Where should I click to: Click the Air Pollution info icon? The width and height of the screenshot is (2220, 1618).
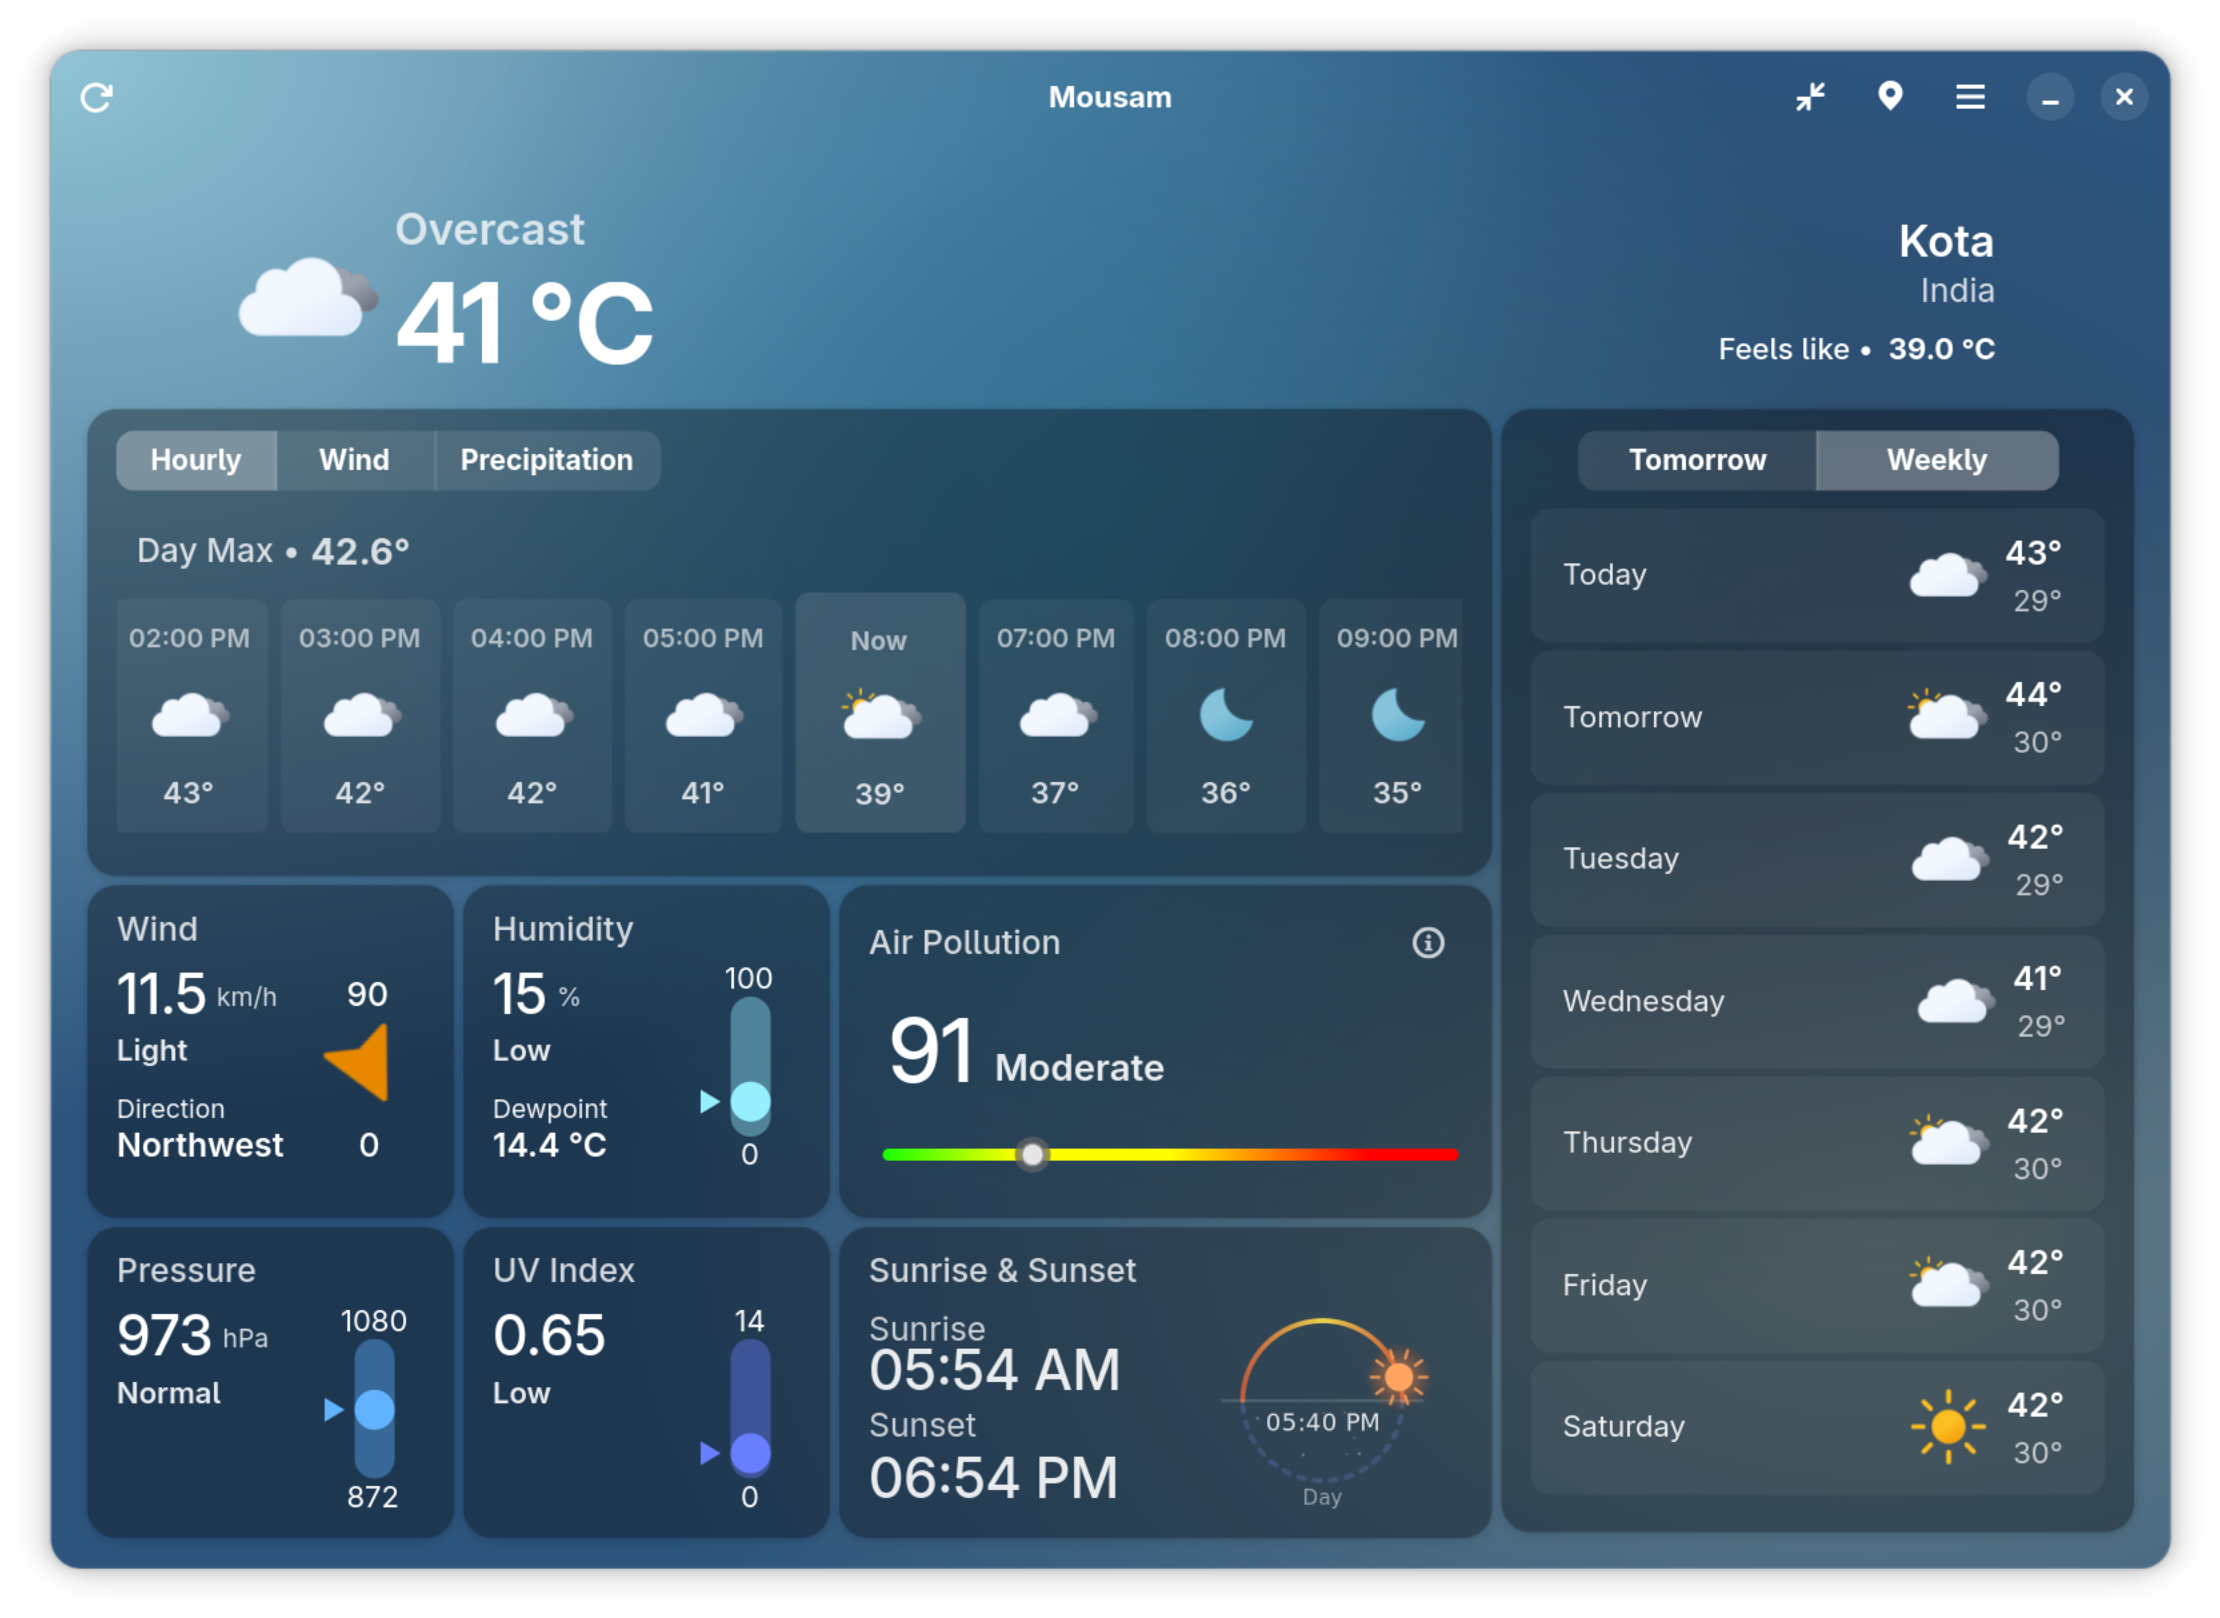tap(1427, 942)
